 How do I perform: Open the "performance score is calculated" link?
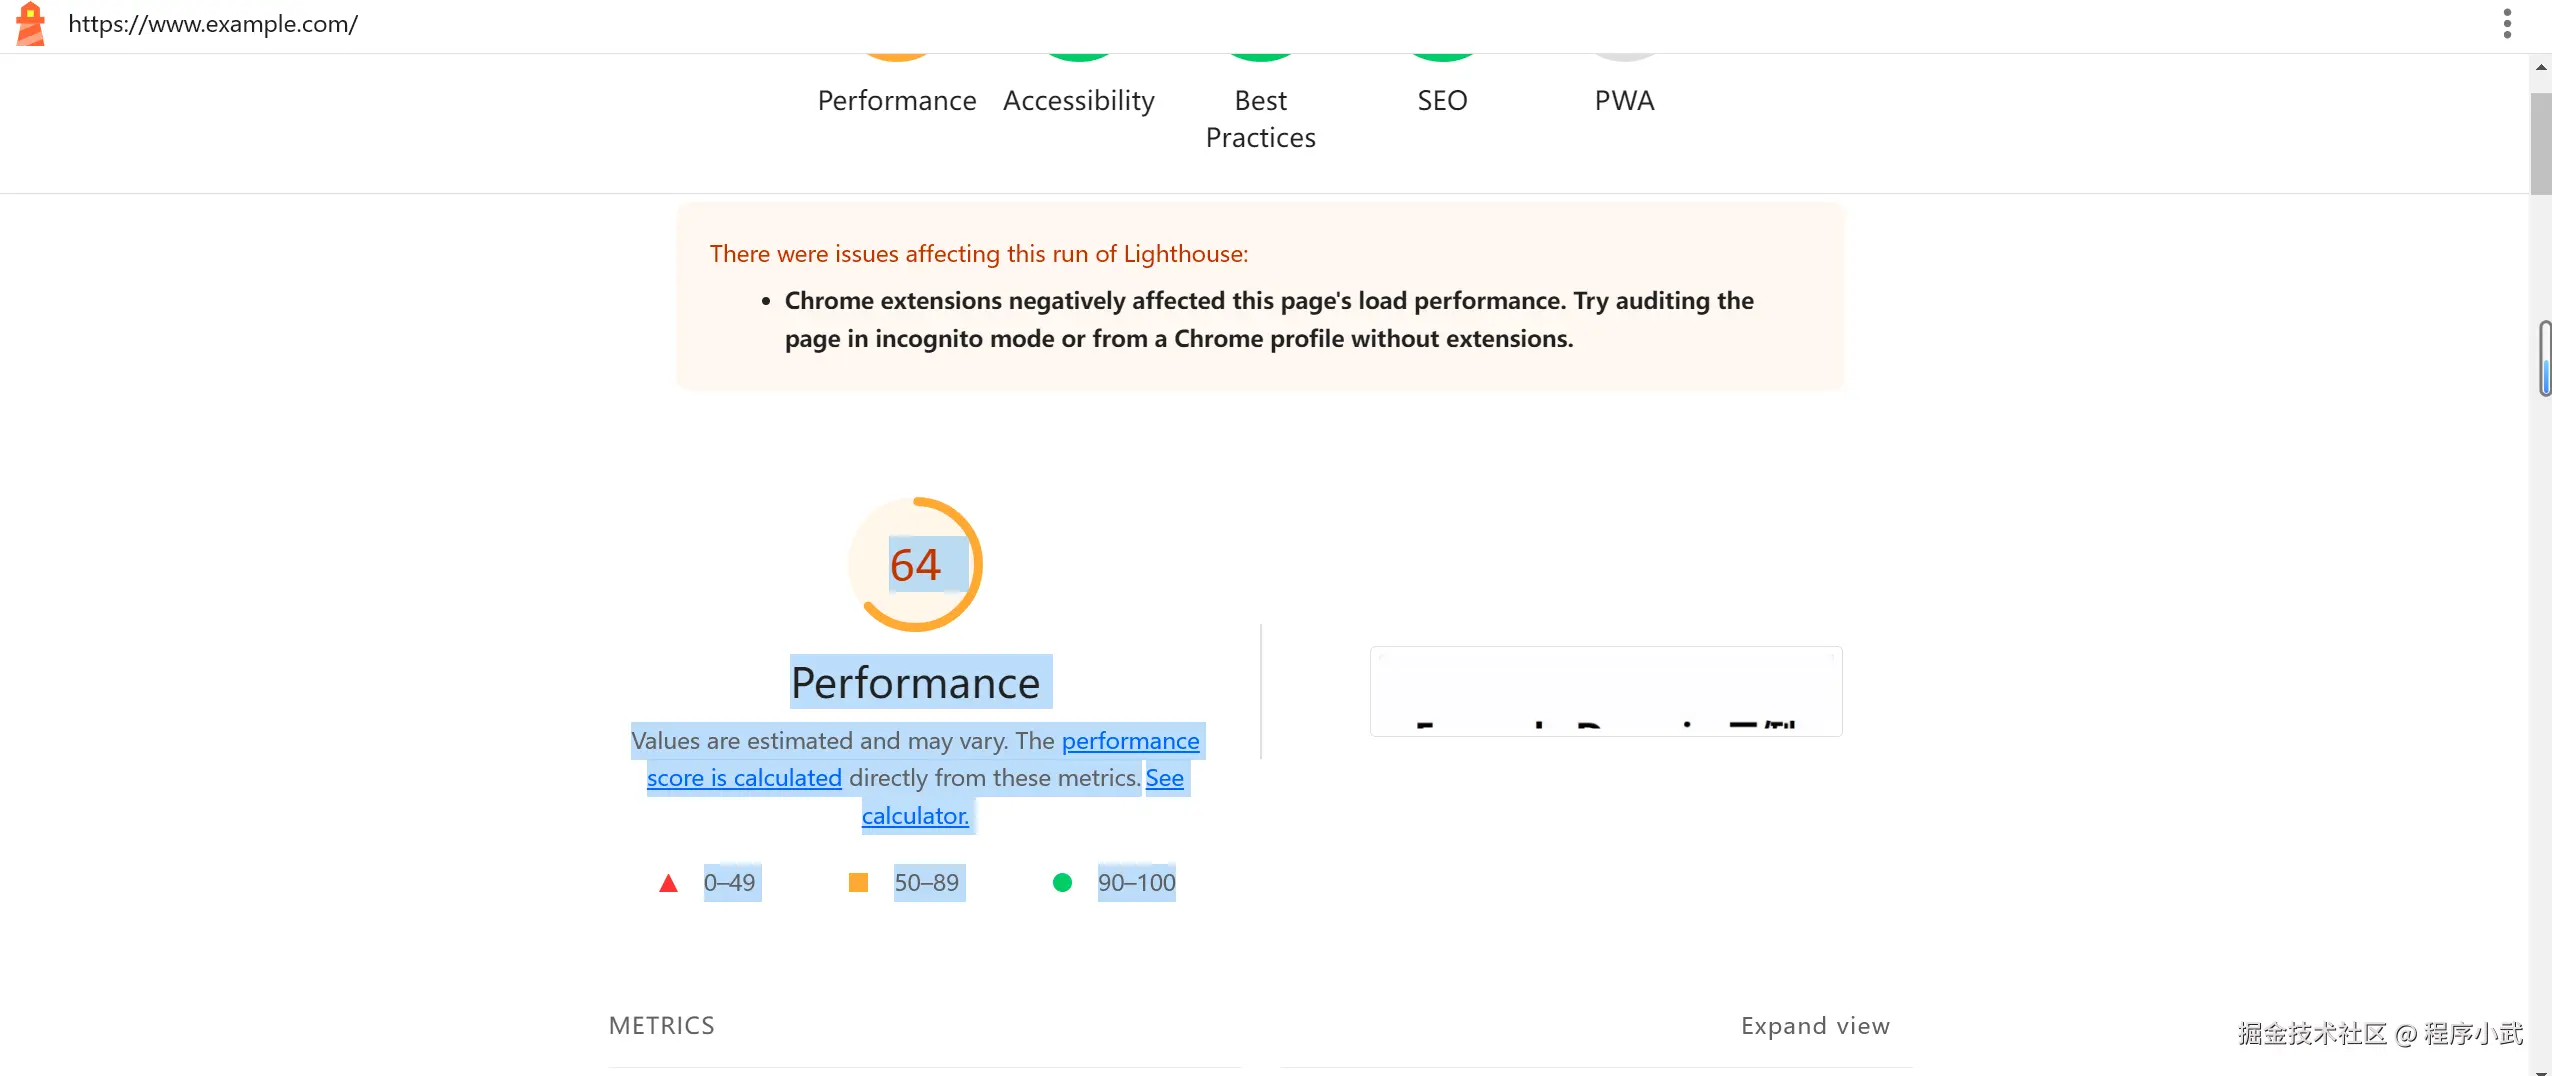[744, 778]
